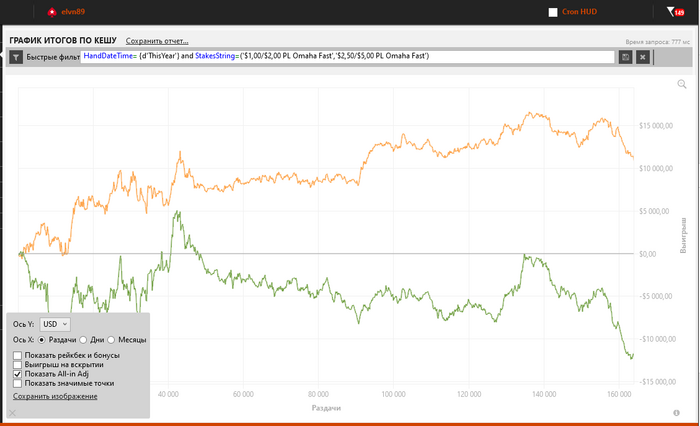Save the current filter with the disk icon
This screenshot has height=426, width=700.
tap(625, 57)
